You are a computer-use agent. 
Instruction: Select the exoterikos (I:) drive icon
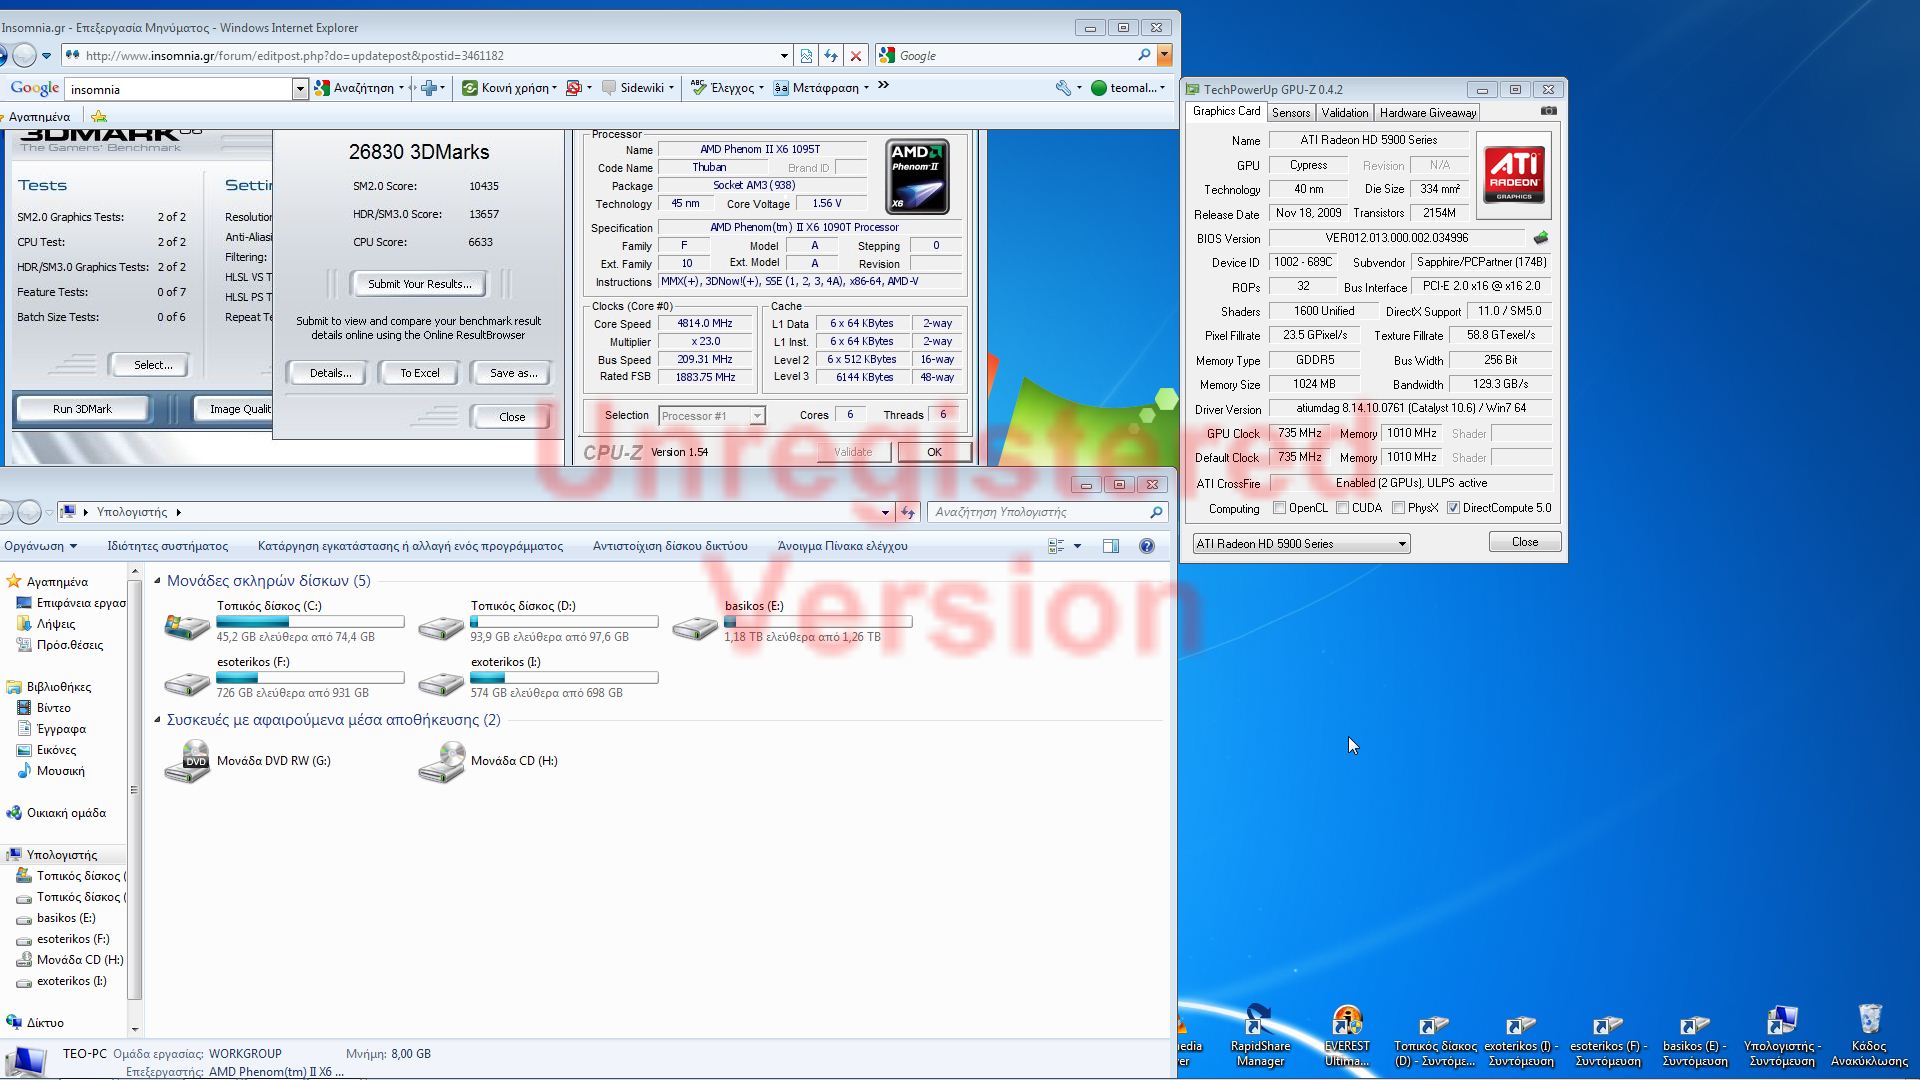click(x=440, y=682)
